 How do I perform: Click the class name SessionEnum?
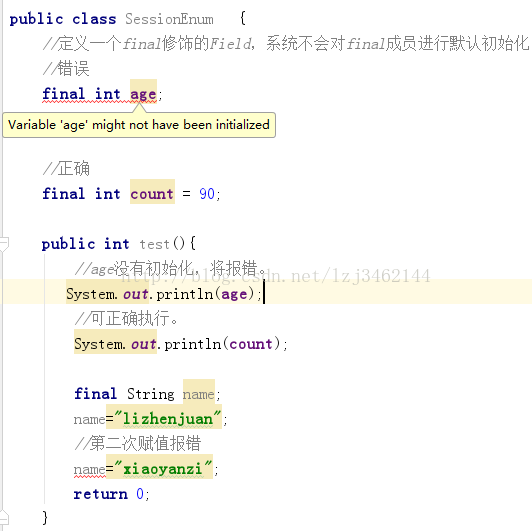point(169,19)
